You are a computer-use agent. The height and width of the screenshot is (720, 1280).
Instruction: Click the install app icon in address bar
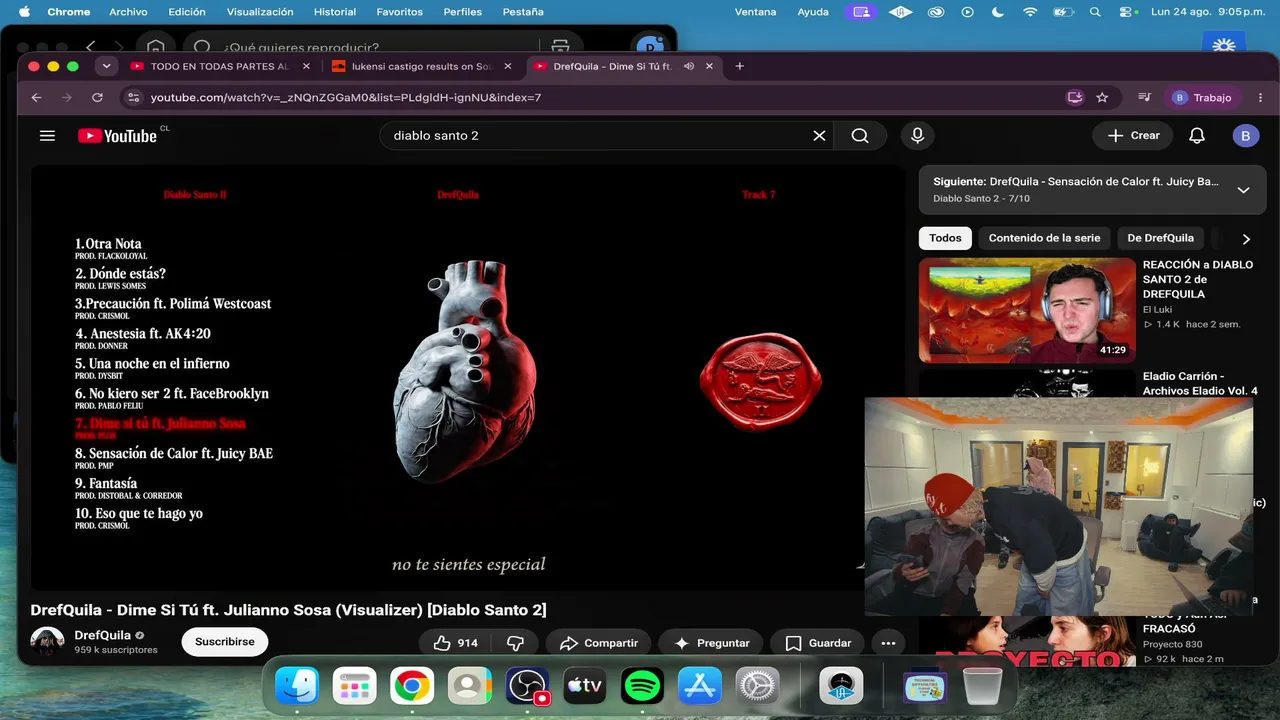[x=1075, y=97]
